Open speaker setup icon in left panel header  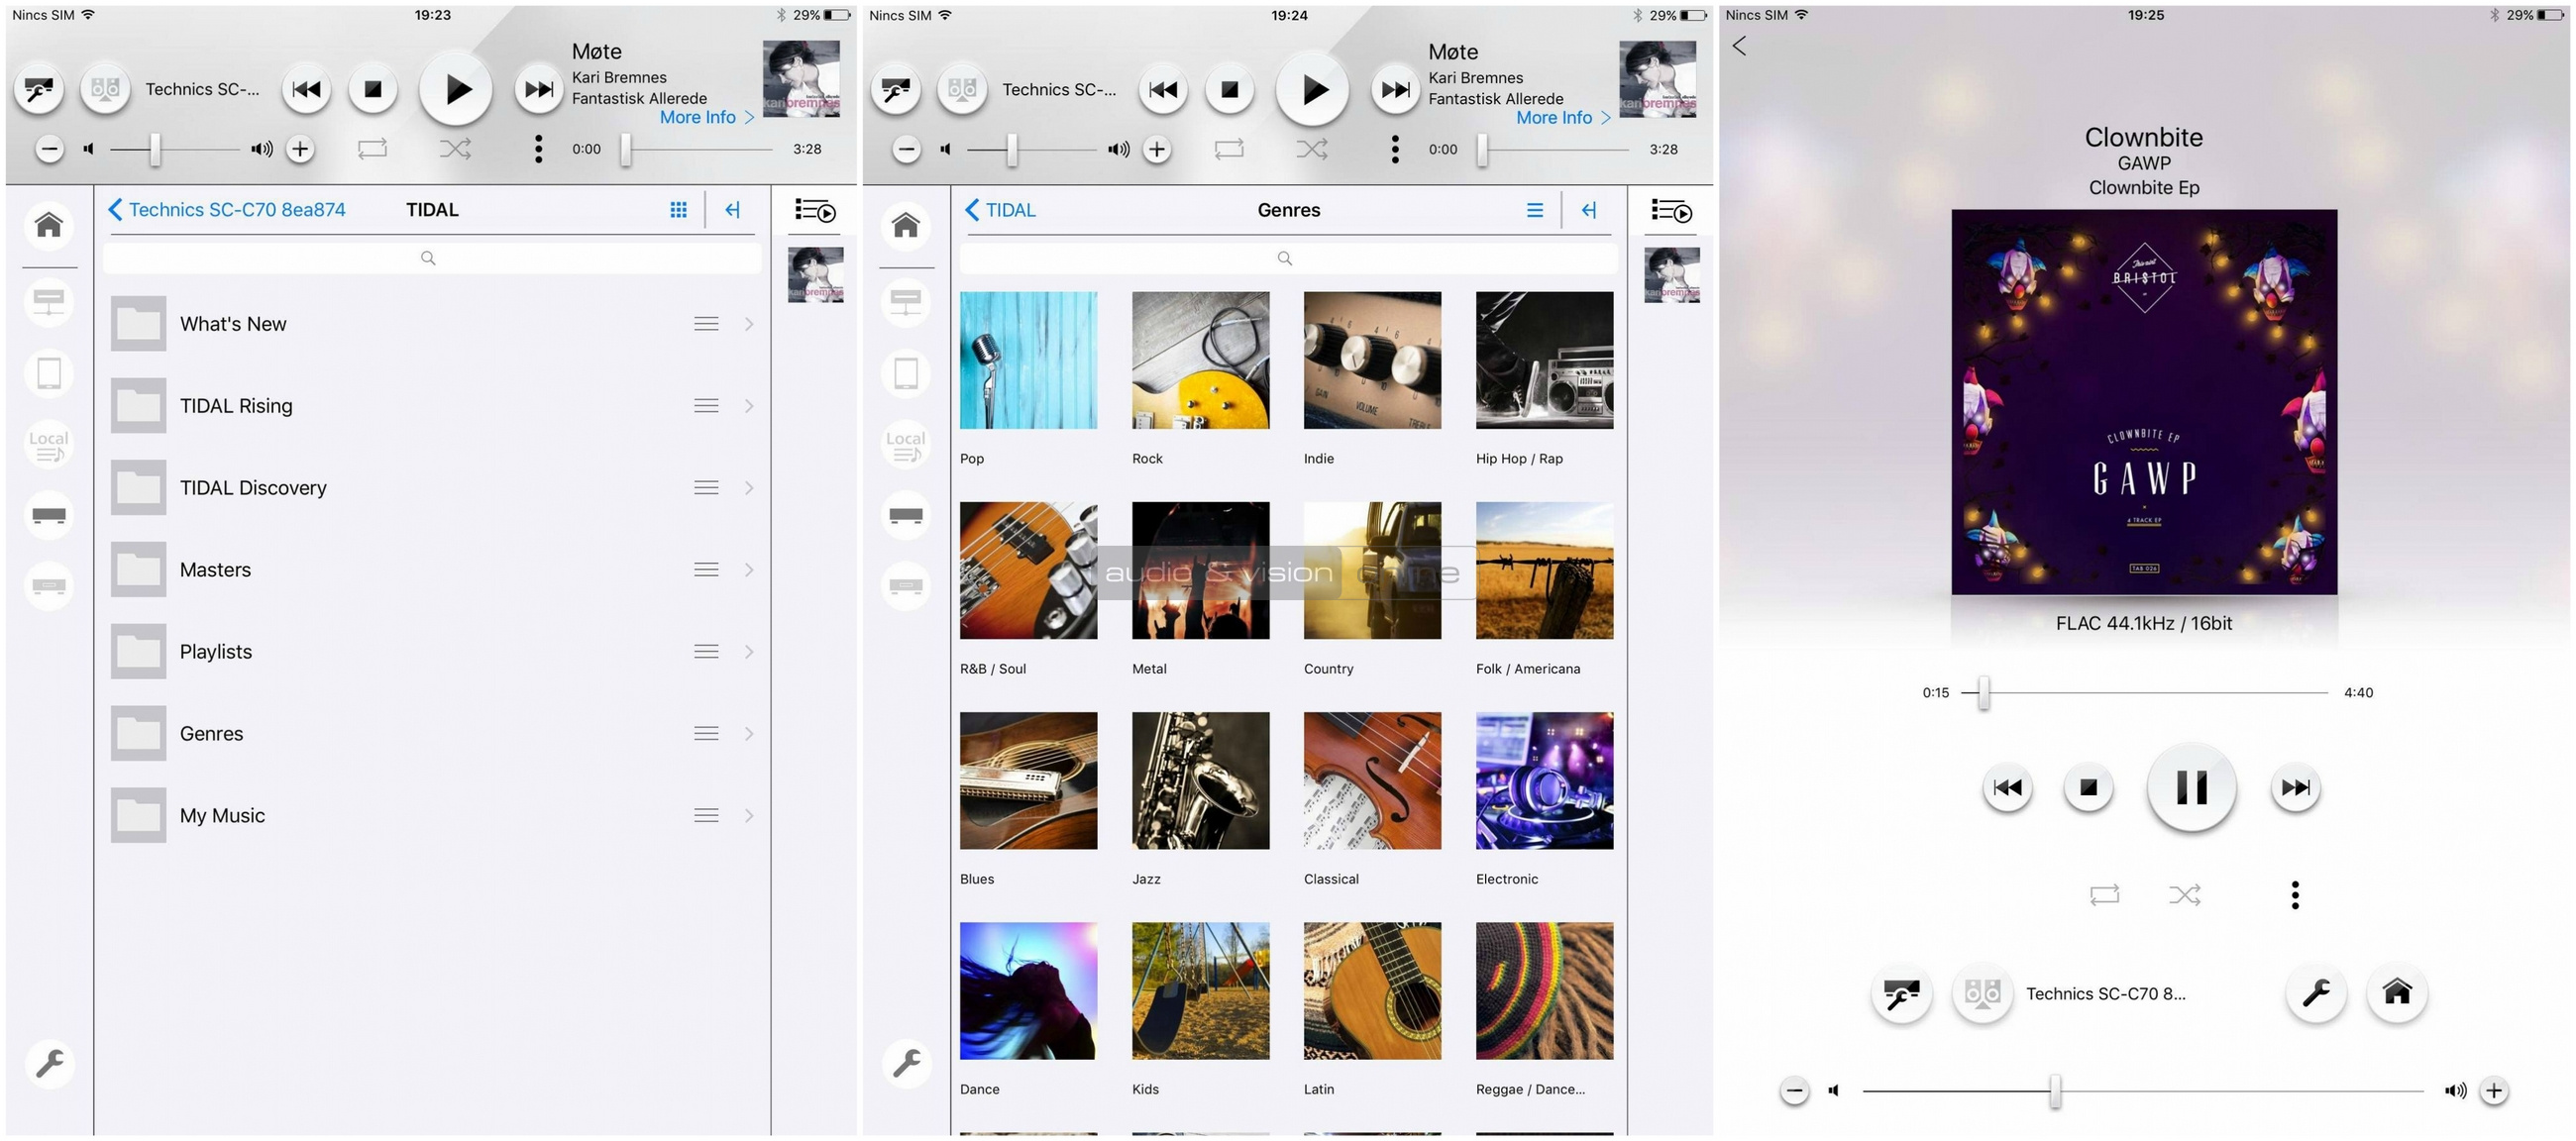pyautogui.click(x=39, y=90)
